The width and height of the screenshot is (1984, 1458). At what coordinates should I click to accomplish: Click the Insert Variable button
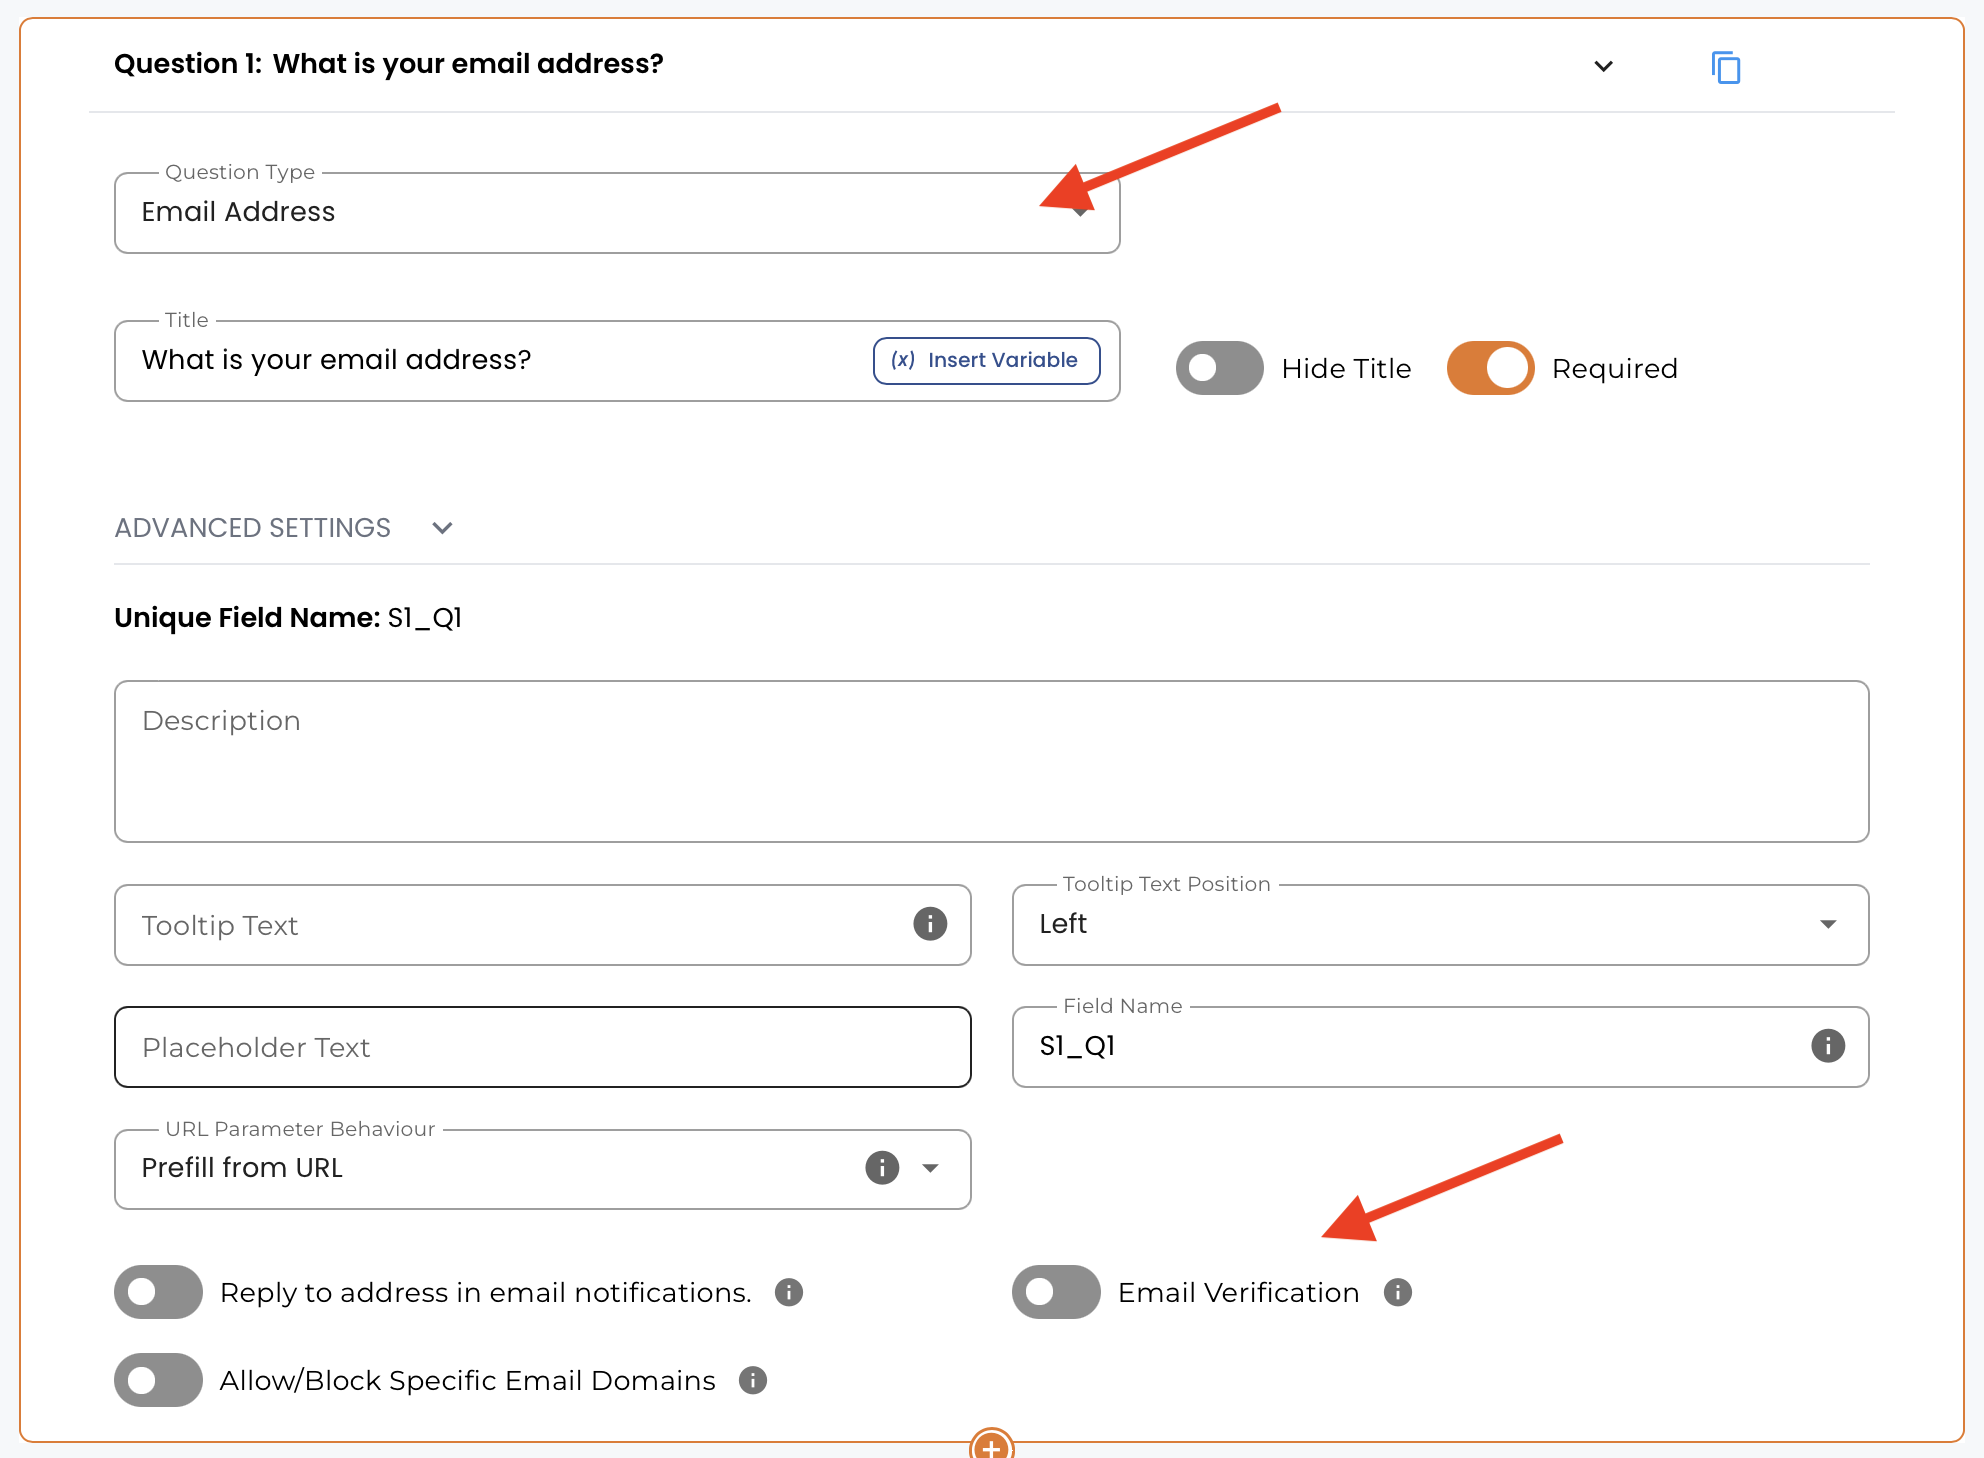coord(986,361)
